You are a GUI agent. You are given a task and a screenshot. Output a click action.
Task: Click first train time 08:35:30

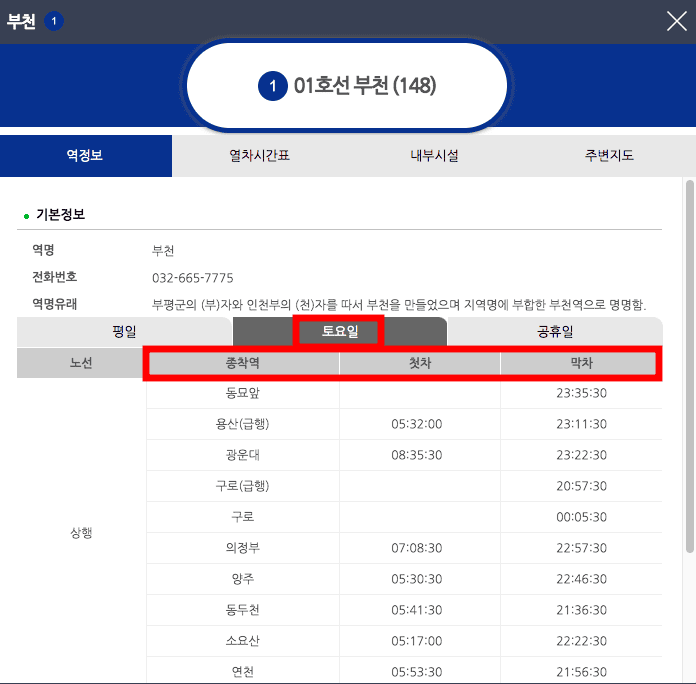tap(416, 455)
